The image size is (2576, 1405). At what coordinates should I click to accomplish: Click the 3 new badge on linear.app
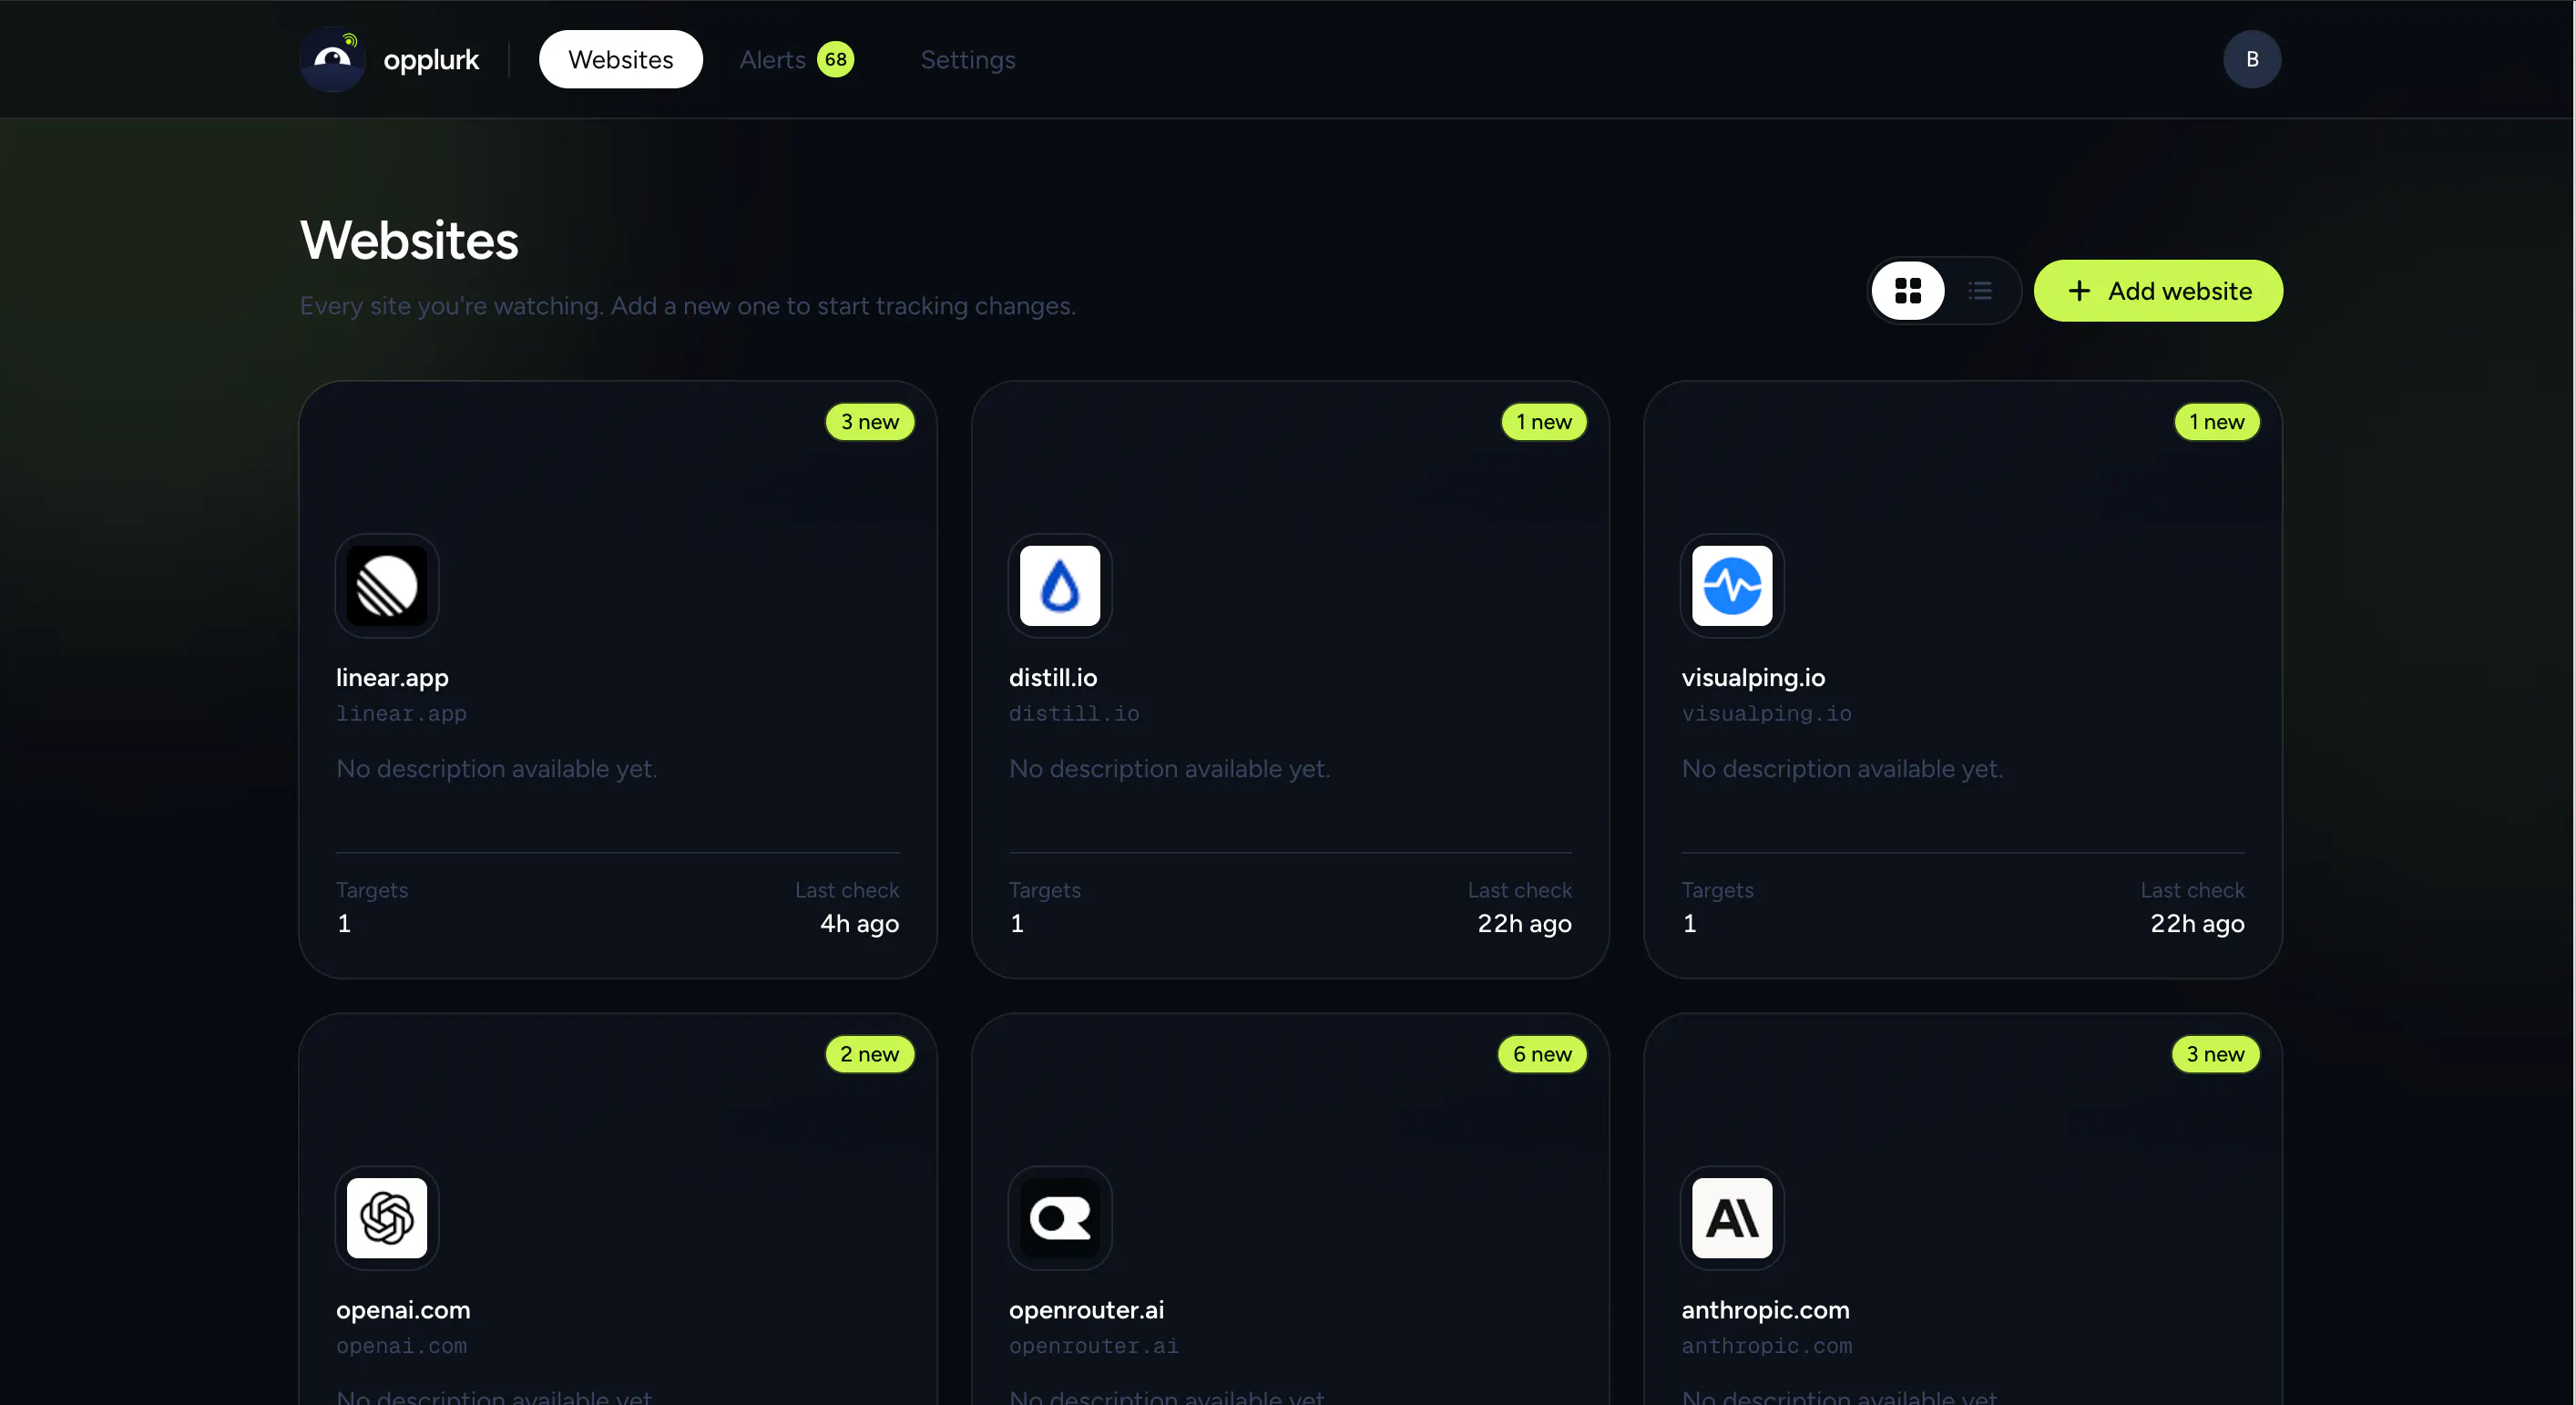point(869,421)
